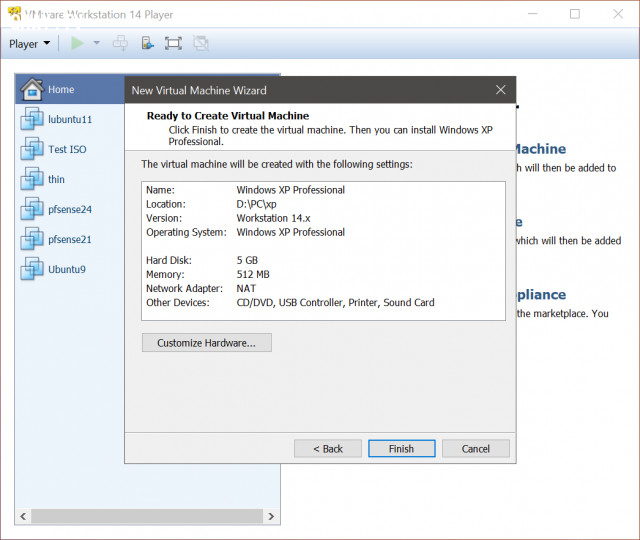640x540 pixels.
Task: Select the pfsense24 virtual machine
Action: (70, 209)
